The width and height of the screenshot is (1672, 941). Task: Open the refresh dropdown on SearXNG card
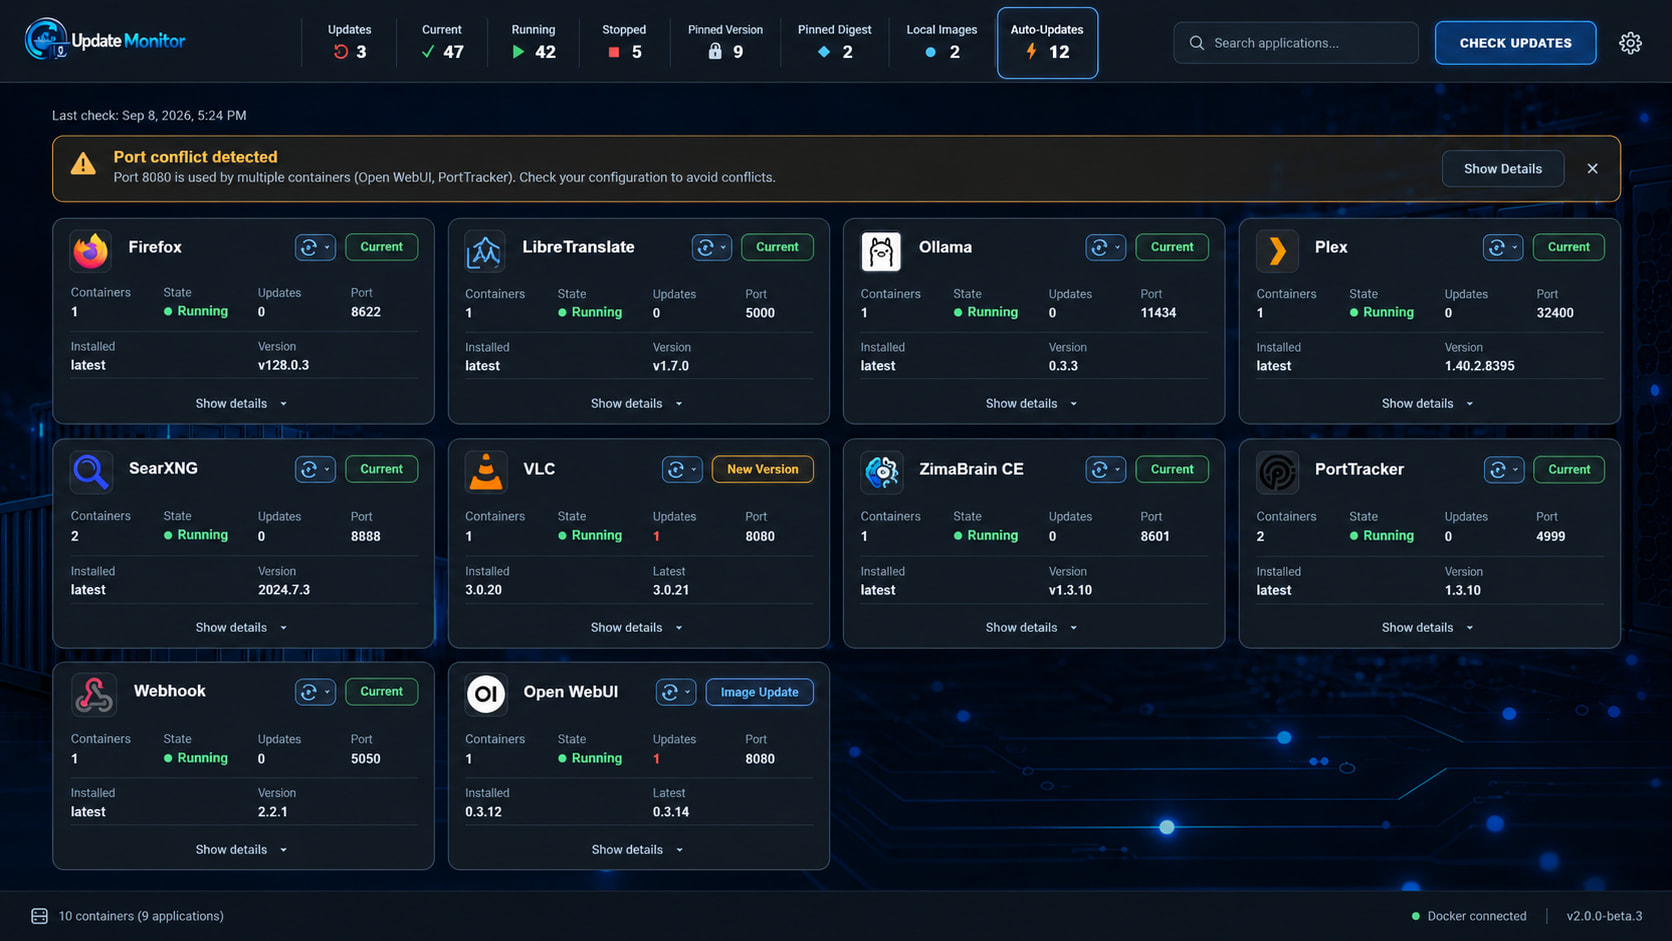(x=315, y=469)
